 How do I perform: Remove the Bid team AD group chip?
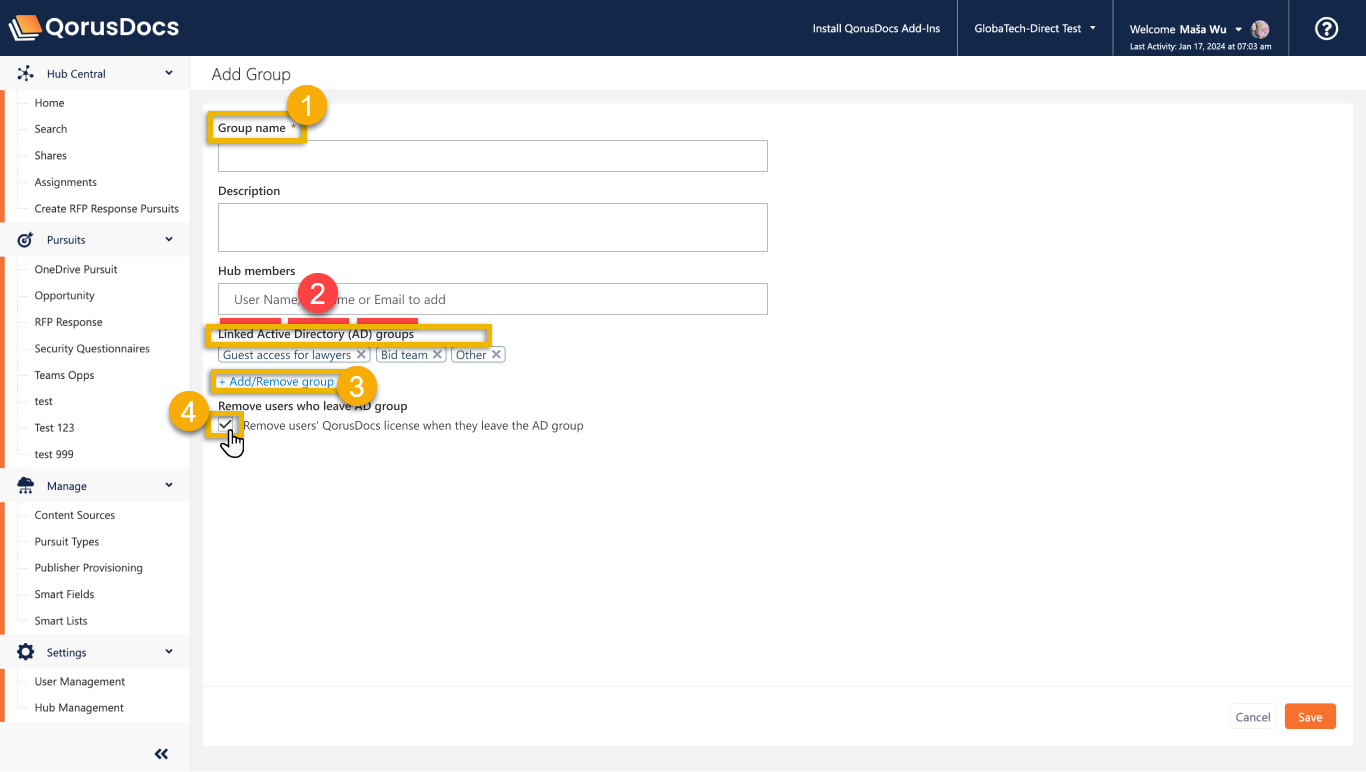pos(439,354)
